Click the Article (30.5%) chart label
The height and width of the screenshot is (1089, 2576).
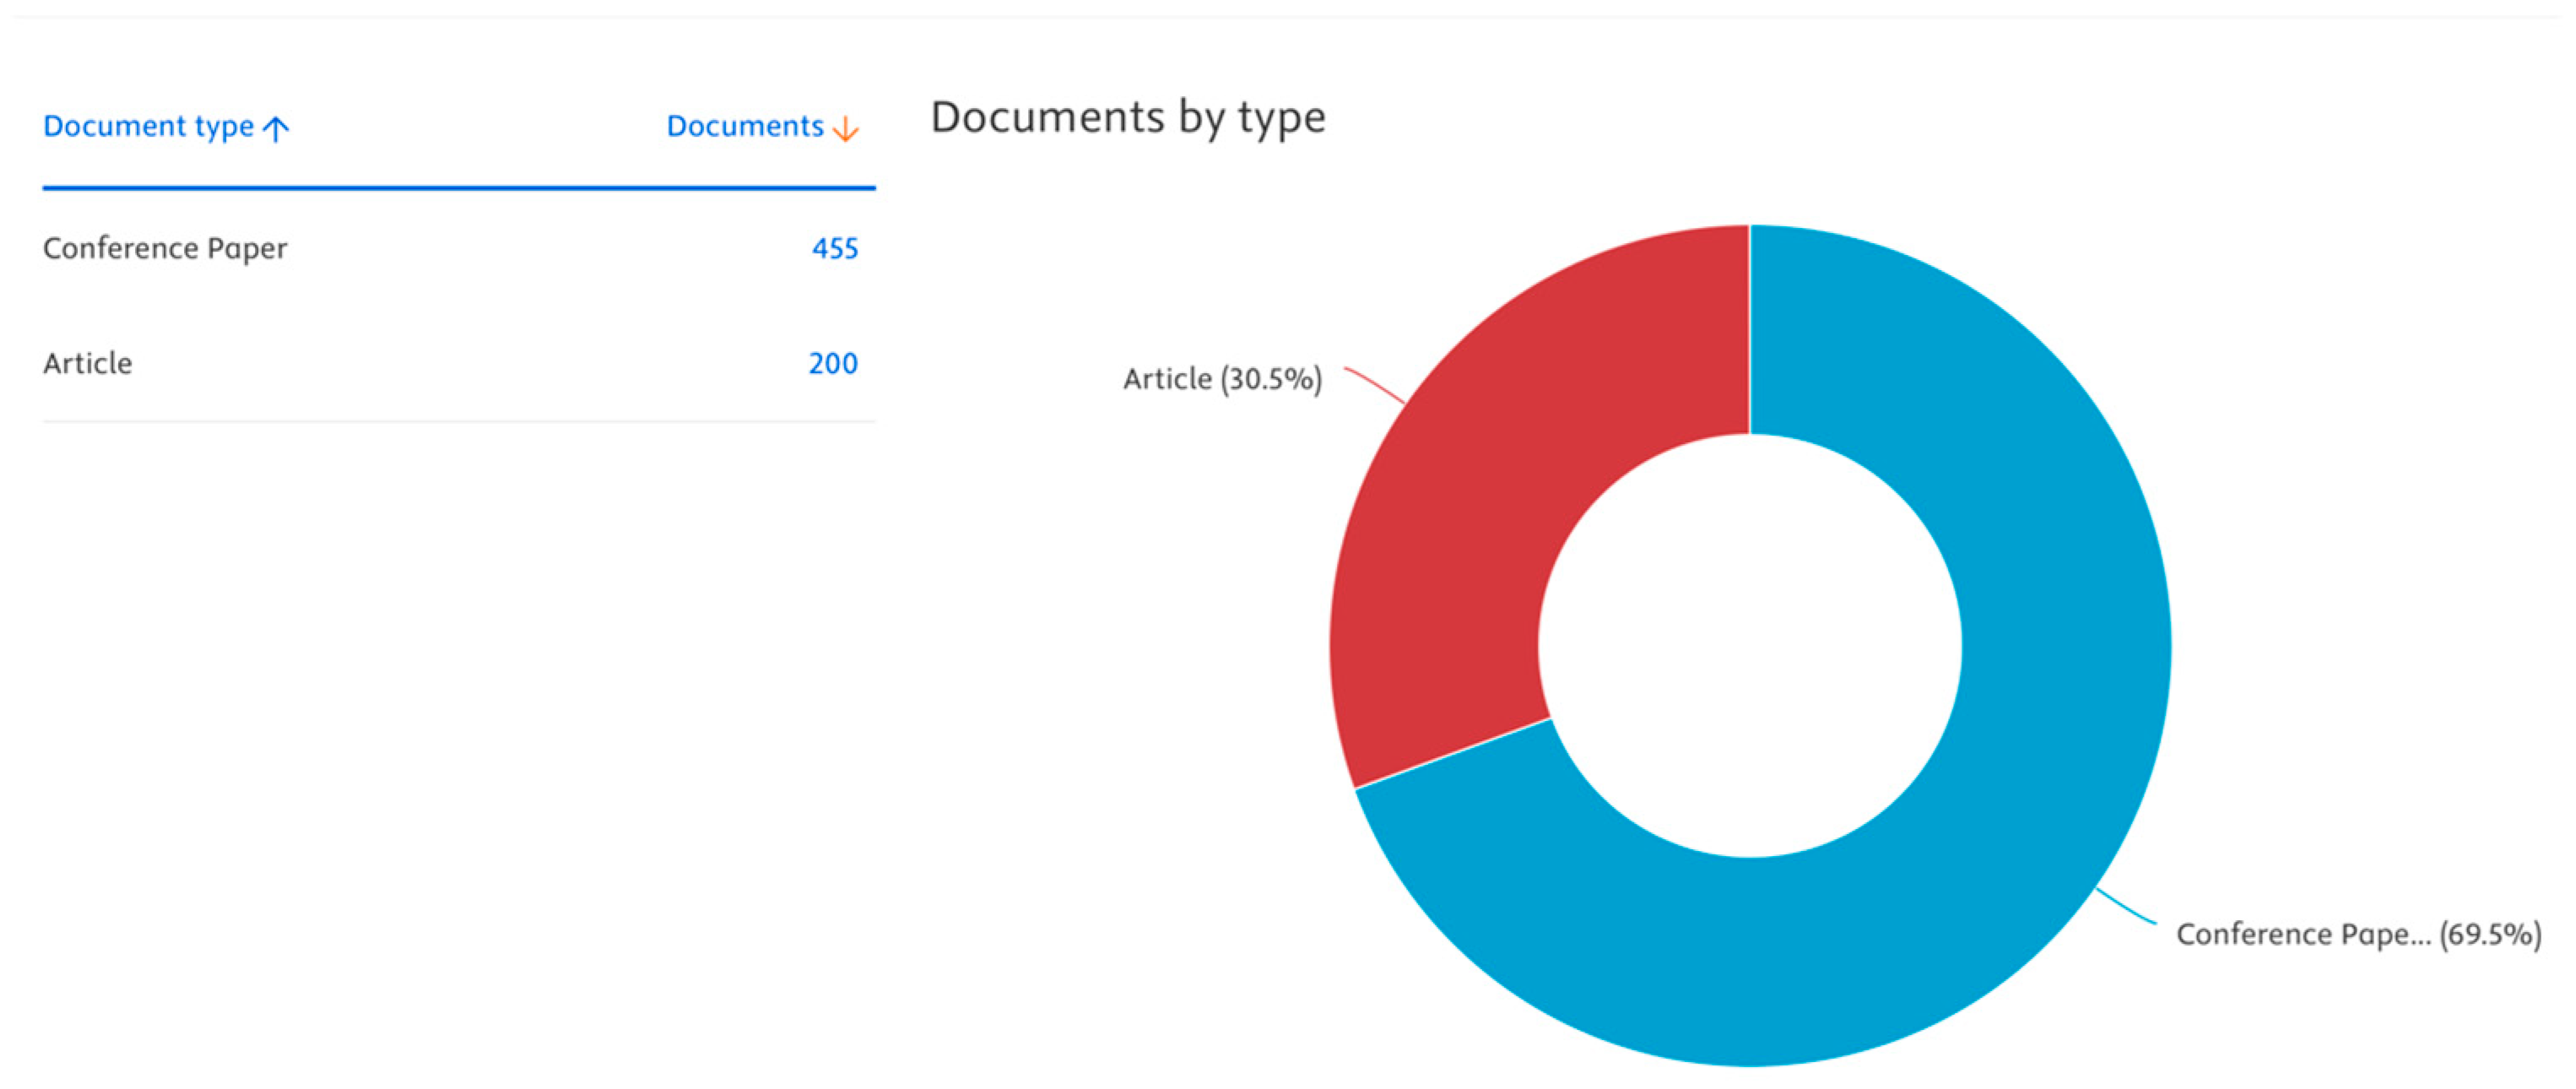tap(1222, 379)
